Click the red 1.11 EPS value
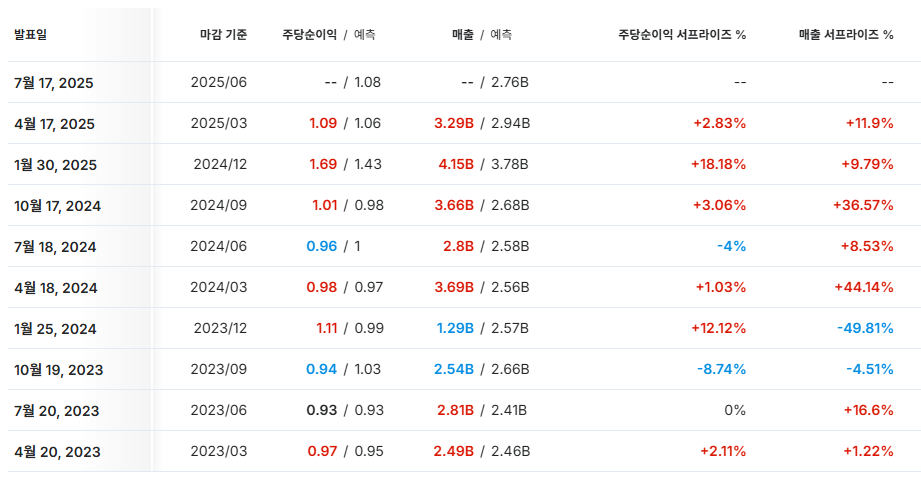 click(327, 329)
